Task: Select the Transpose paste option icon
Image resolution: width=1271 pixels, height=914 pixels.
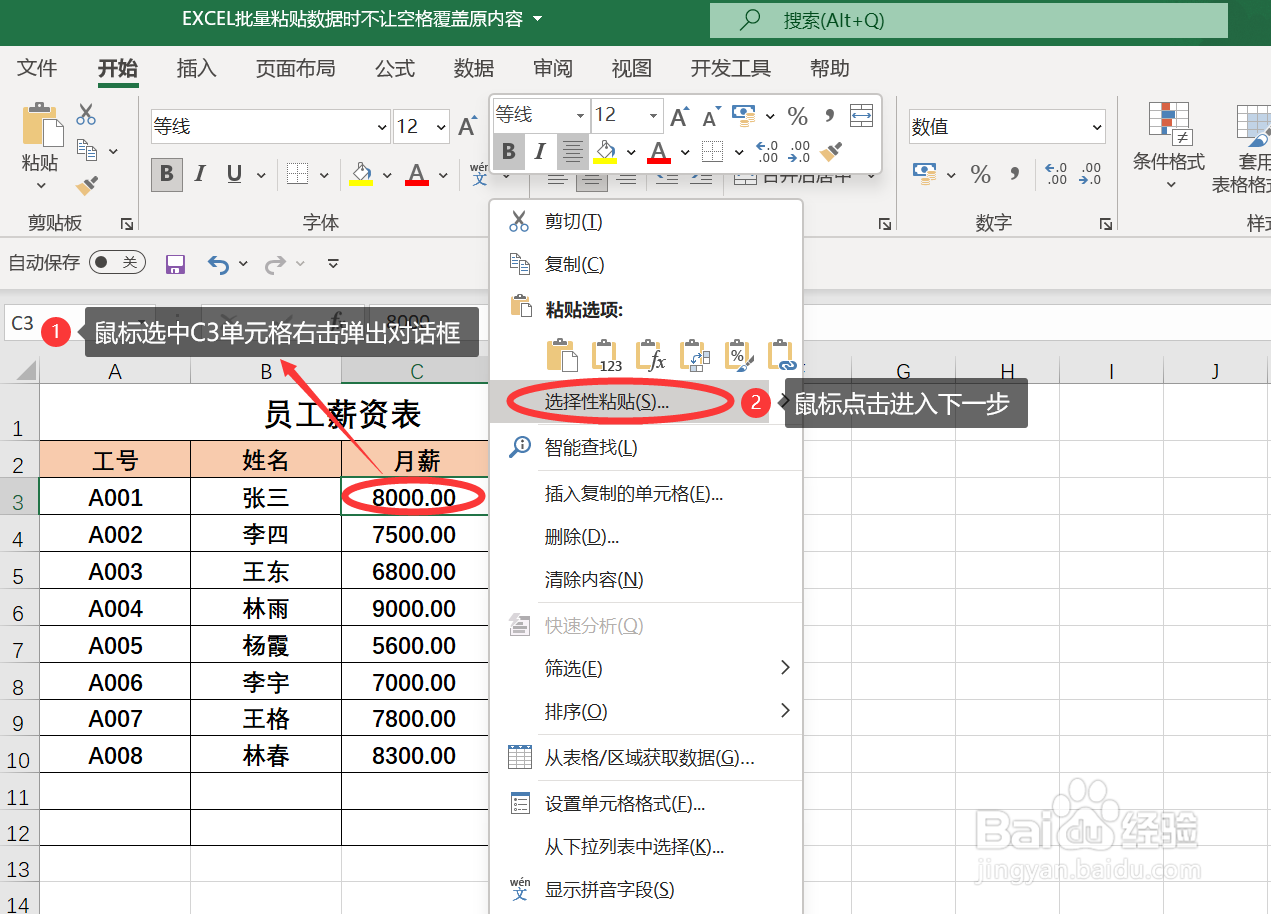Action: [696, 355]
